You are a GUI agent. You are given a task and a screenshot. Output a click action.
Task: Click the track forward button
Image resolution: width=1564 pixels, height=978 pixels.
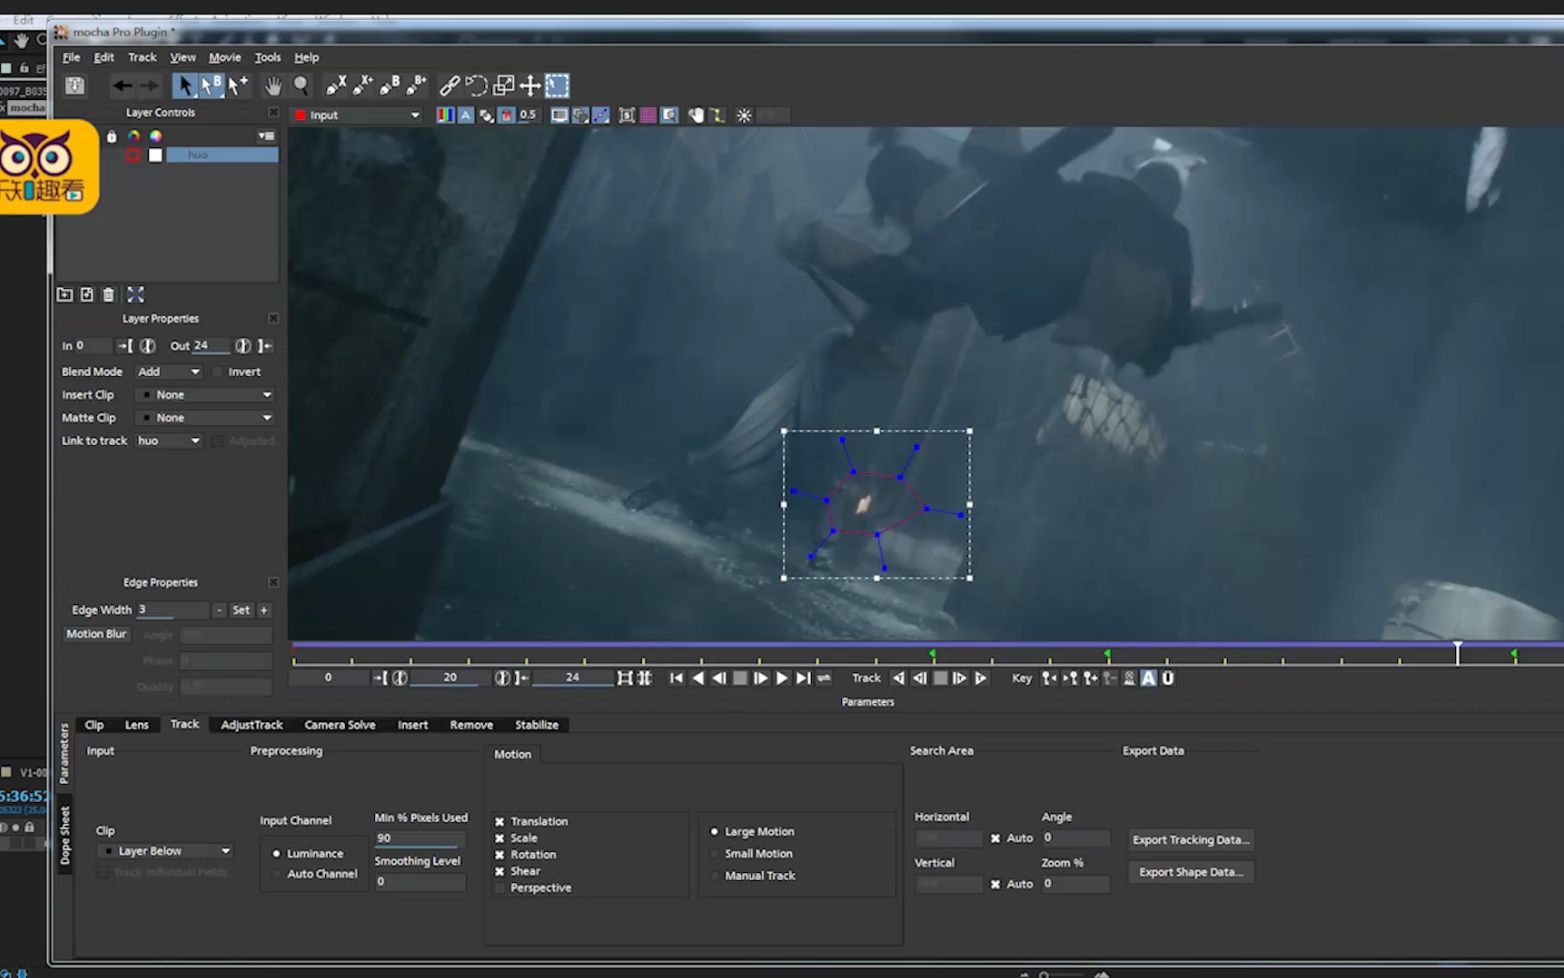tap(981, 678)
